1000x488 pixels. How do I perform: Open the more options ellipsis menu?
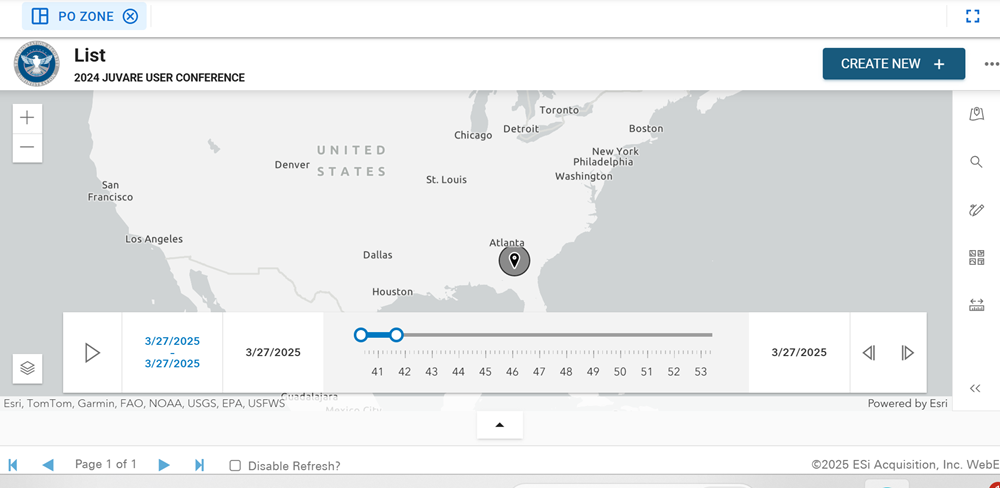point(990,64)
